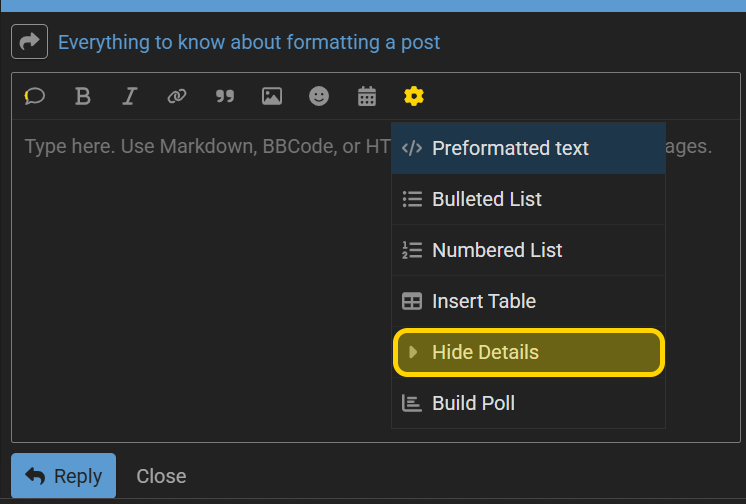Click the blockquote quotation marks icon

(x=225, y=96)
